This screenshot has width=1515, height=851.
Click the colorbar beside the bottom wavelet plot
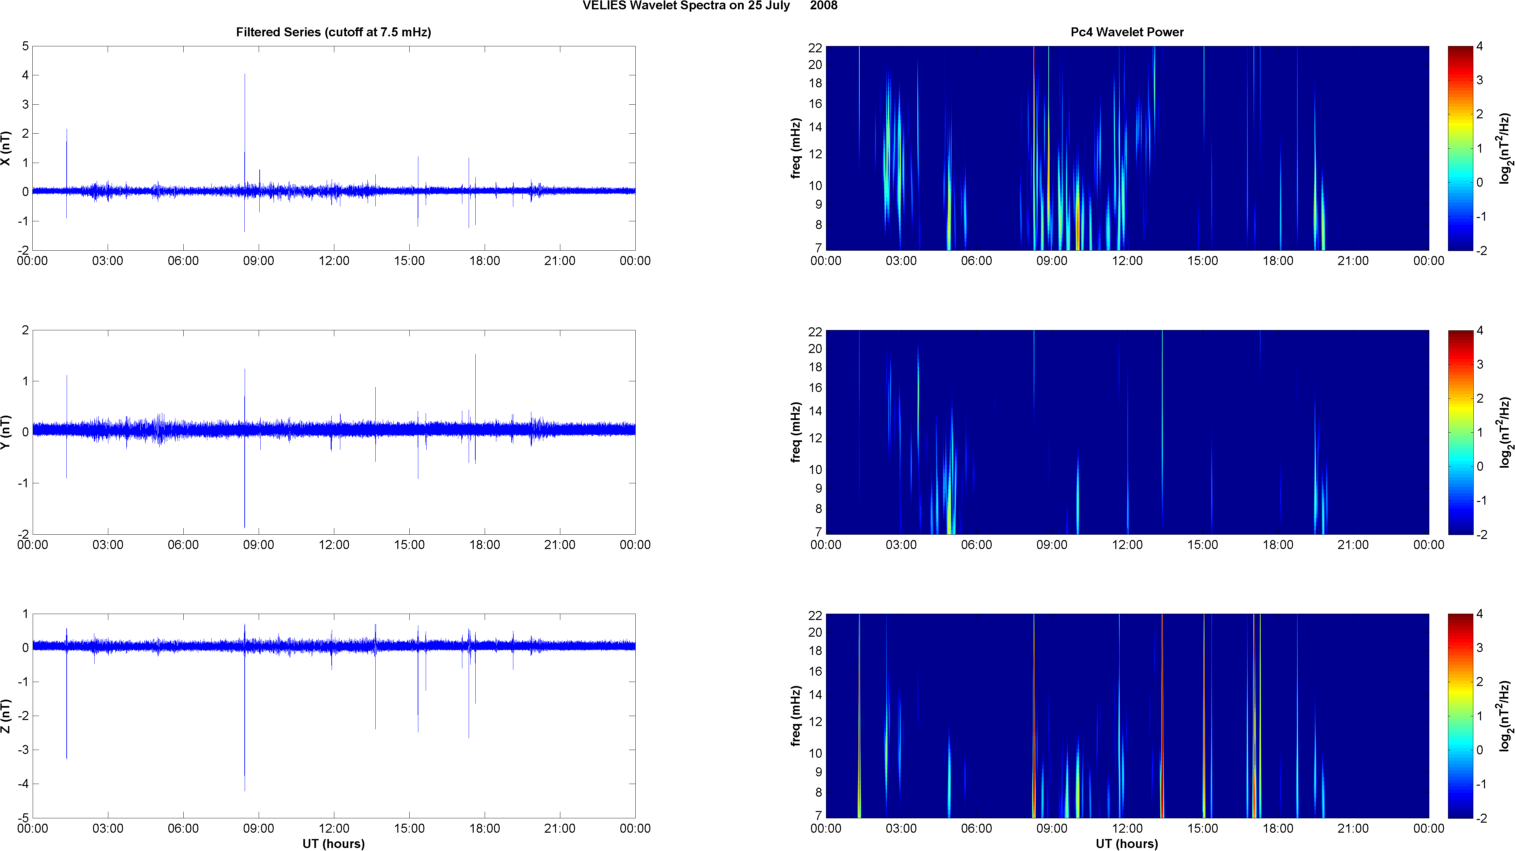(x=1460, y=716)
